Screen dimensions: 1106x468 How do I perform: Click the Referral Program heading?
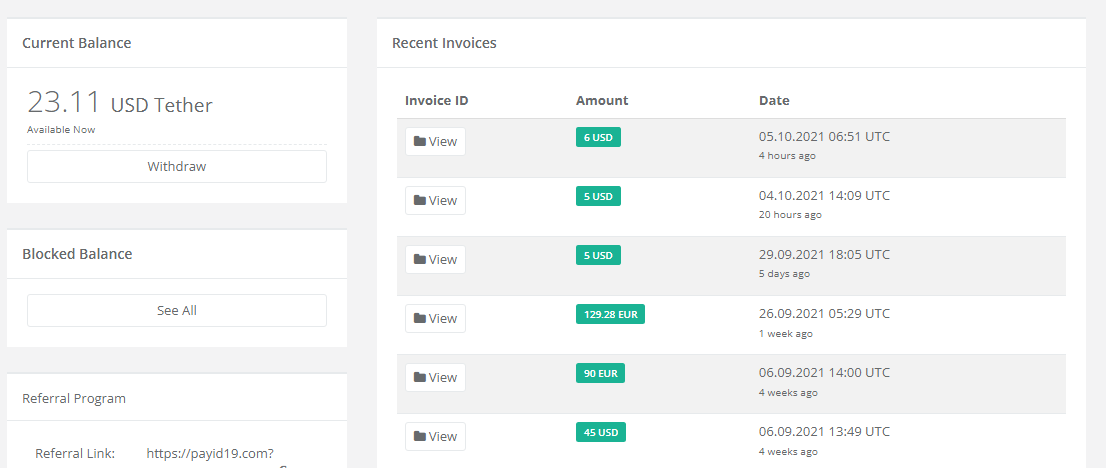click(74, 398)
